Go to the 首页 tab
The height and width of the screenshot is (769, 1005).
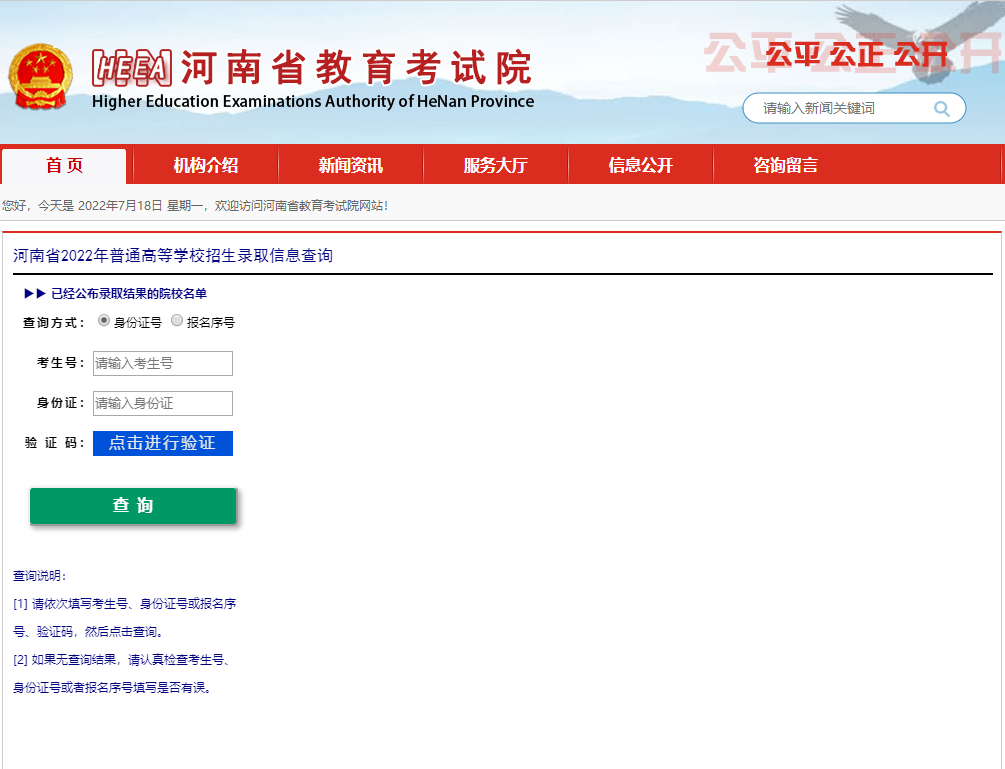coord(64,166)
